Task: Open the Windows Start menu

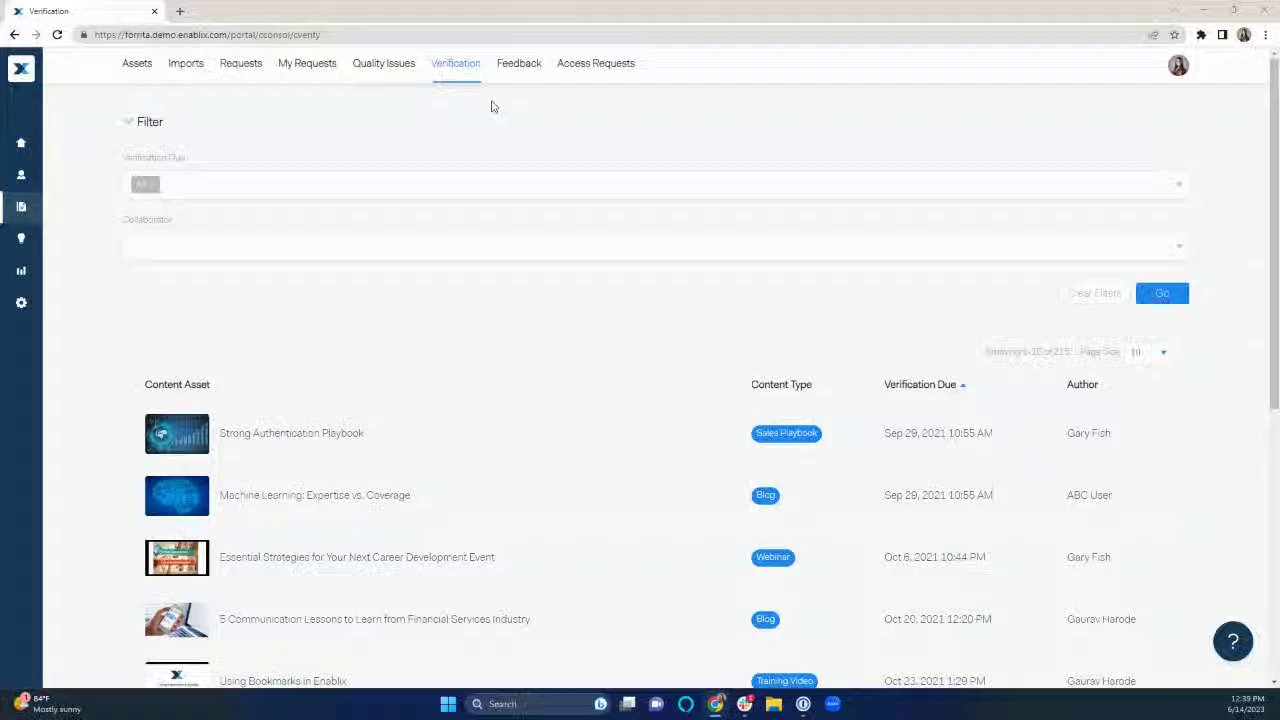Action: 448,704
